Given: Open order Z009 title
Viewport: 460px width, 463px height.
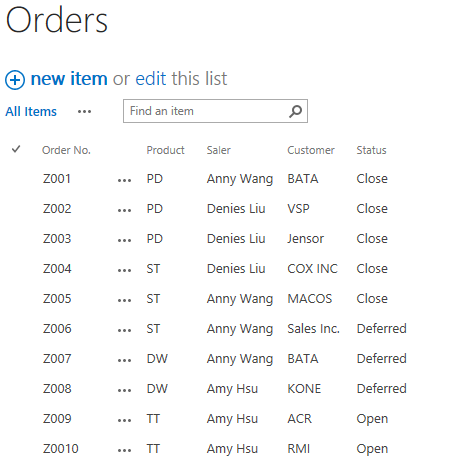Looking at the screenshot, I should [x=57, y=418].
